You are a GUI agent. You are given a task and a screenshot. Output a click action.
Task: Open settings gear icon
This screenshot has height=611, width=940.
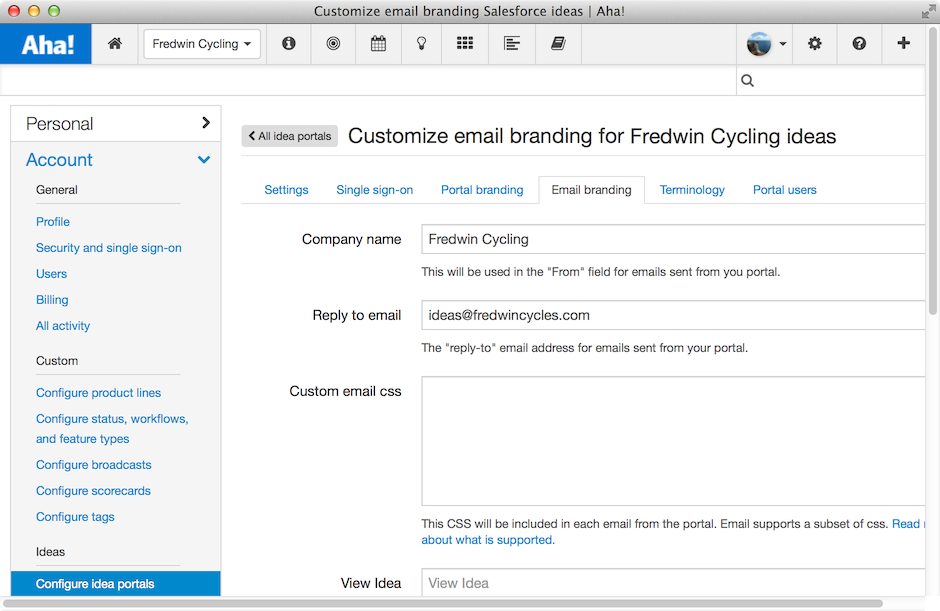814,43
